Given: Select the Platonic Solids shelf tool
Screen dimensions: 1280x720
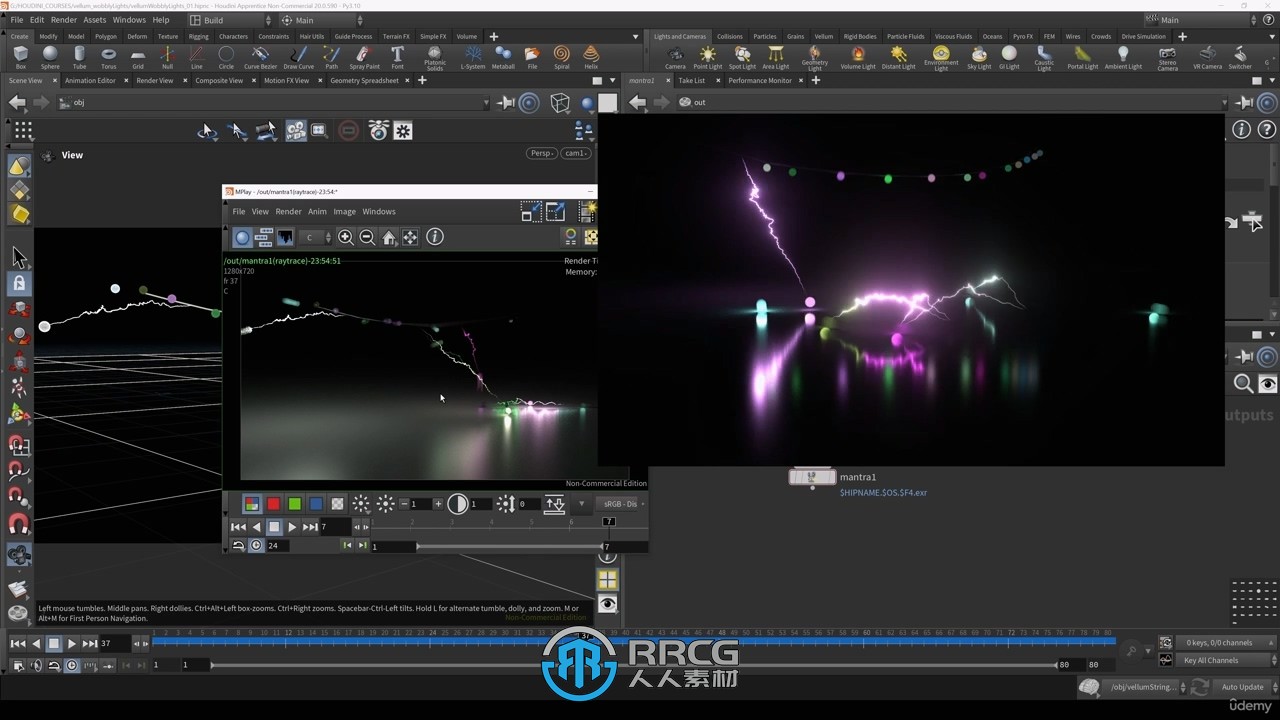Looking at the screenshot, I should tap(435, 58).
